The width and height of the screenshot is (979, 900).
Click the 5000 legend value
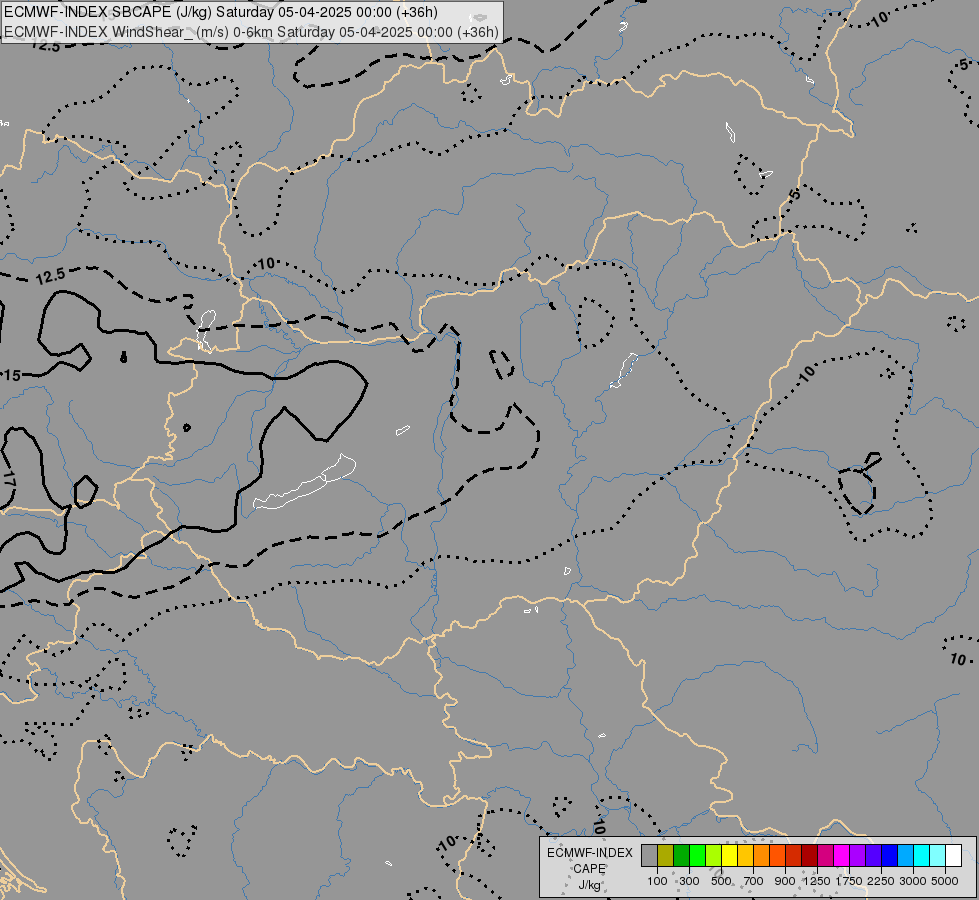[x=945, y=881]
